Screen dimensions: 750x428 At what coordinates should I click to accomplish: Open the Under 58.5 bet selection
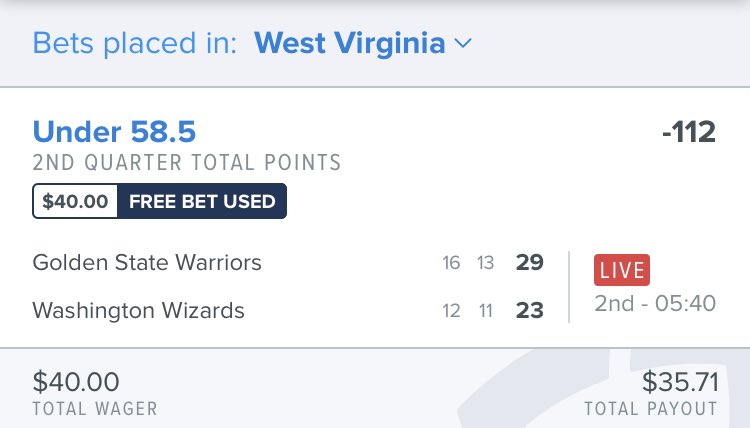tap(114, 132)
